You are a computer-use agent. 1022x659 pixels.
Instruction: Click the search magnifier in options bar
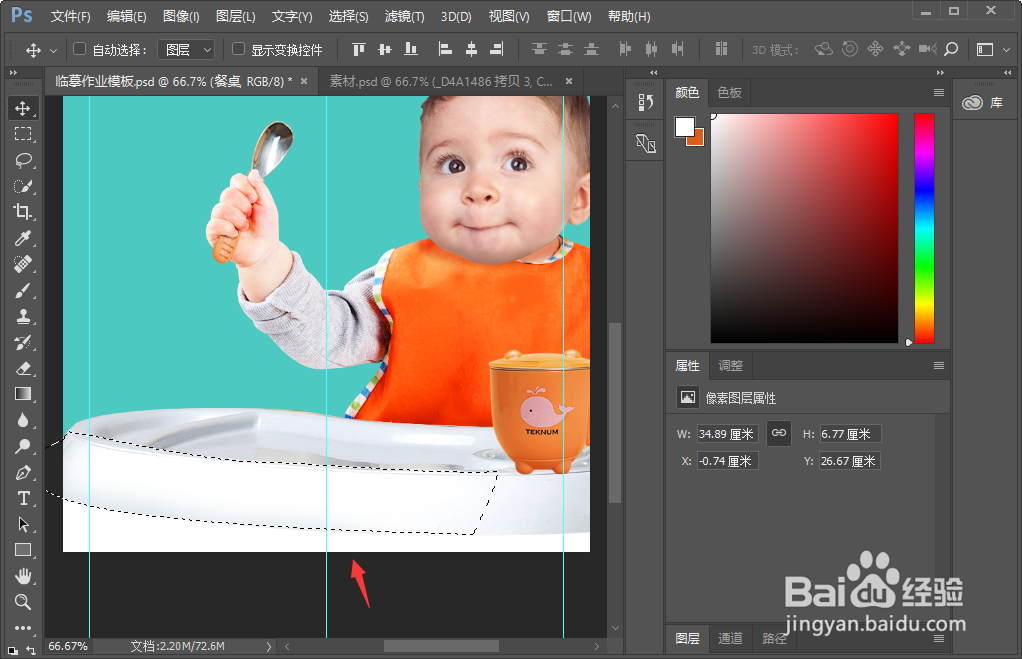click(951, 50)
